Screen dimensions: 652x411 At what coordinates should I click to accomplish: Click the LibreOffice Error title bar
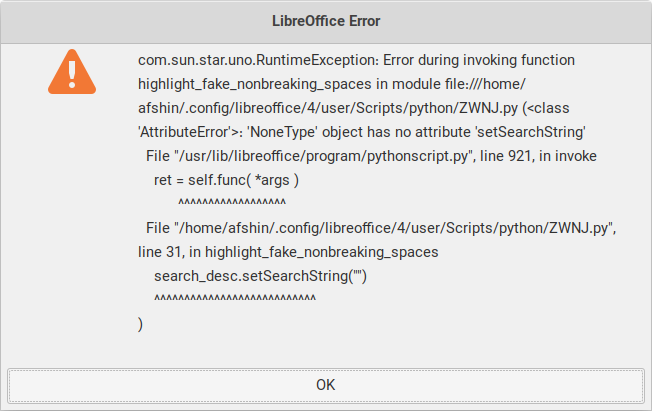pyautogui.click(x=326, y=21)
